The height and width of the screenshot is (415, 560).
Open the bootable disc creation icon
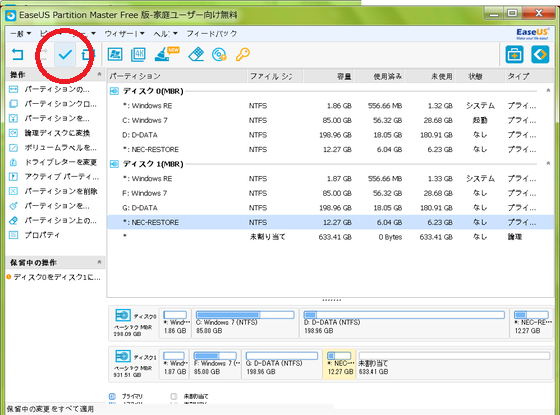coord(219,55)
